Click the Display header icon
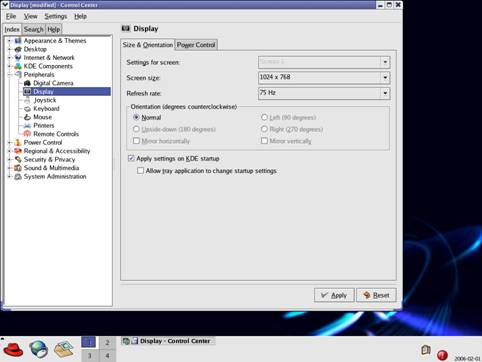The image size is (482, 362). 126,28
